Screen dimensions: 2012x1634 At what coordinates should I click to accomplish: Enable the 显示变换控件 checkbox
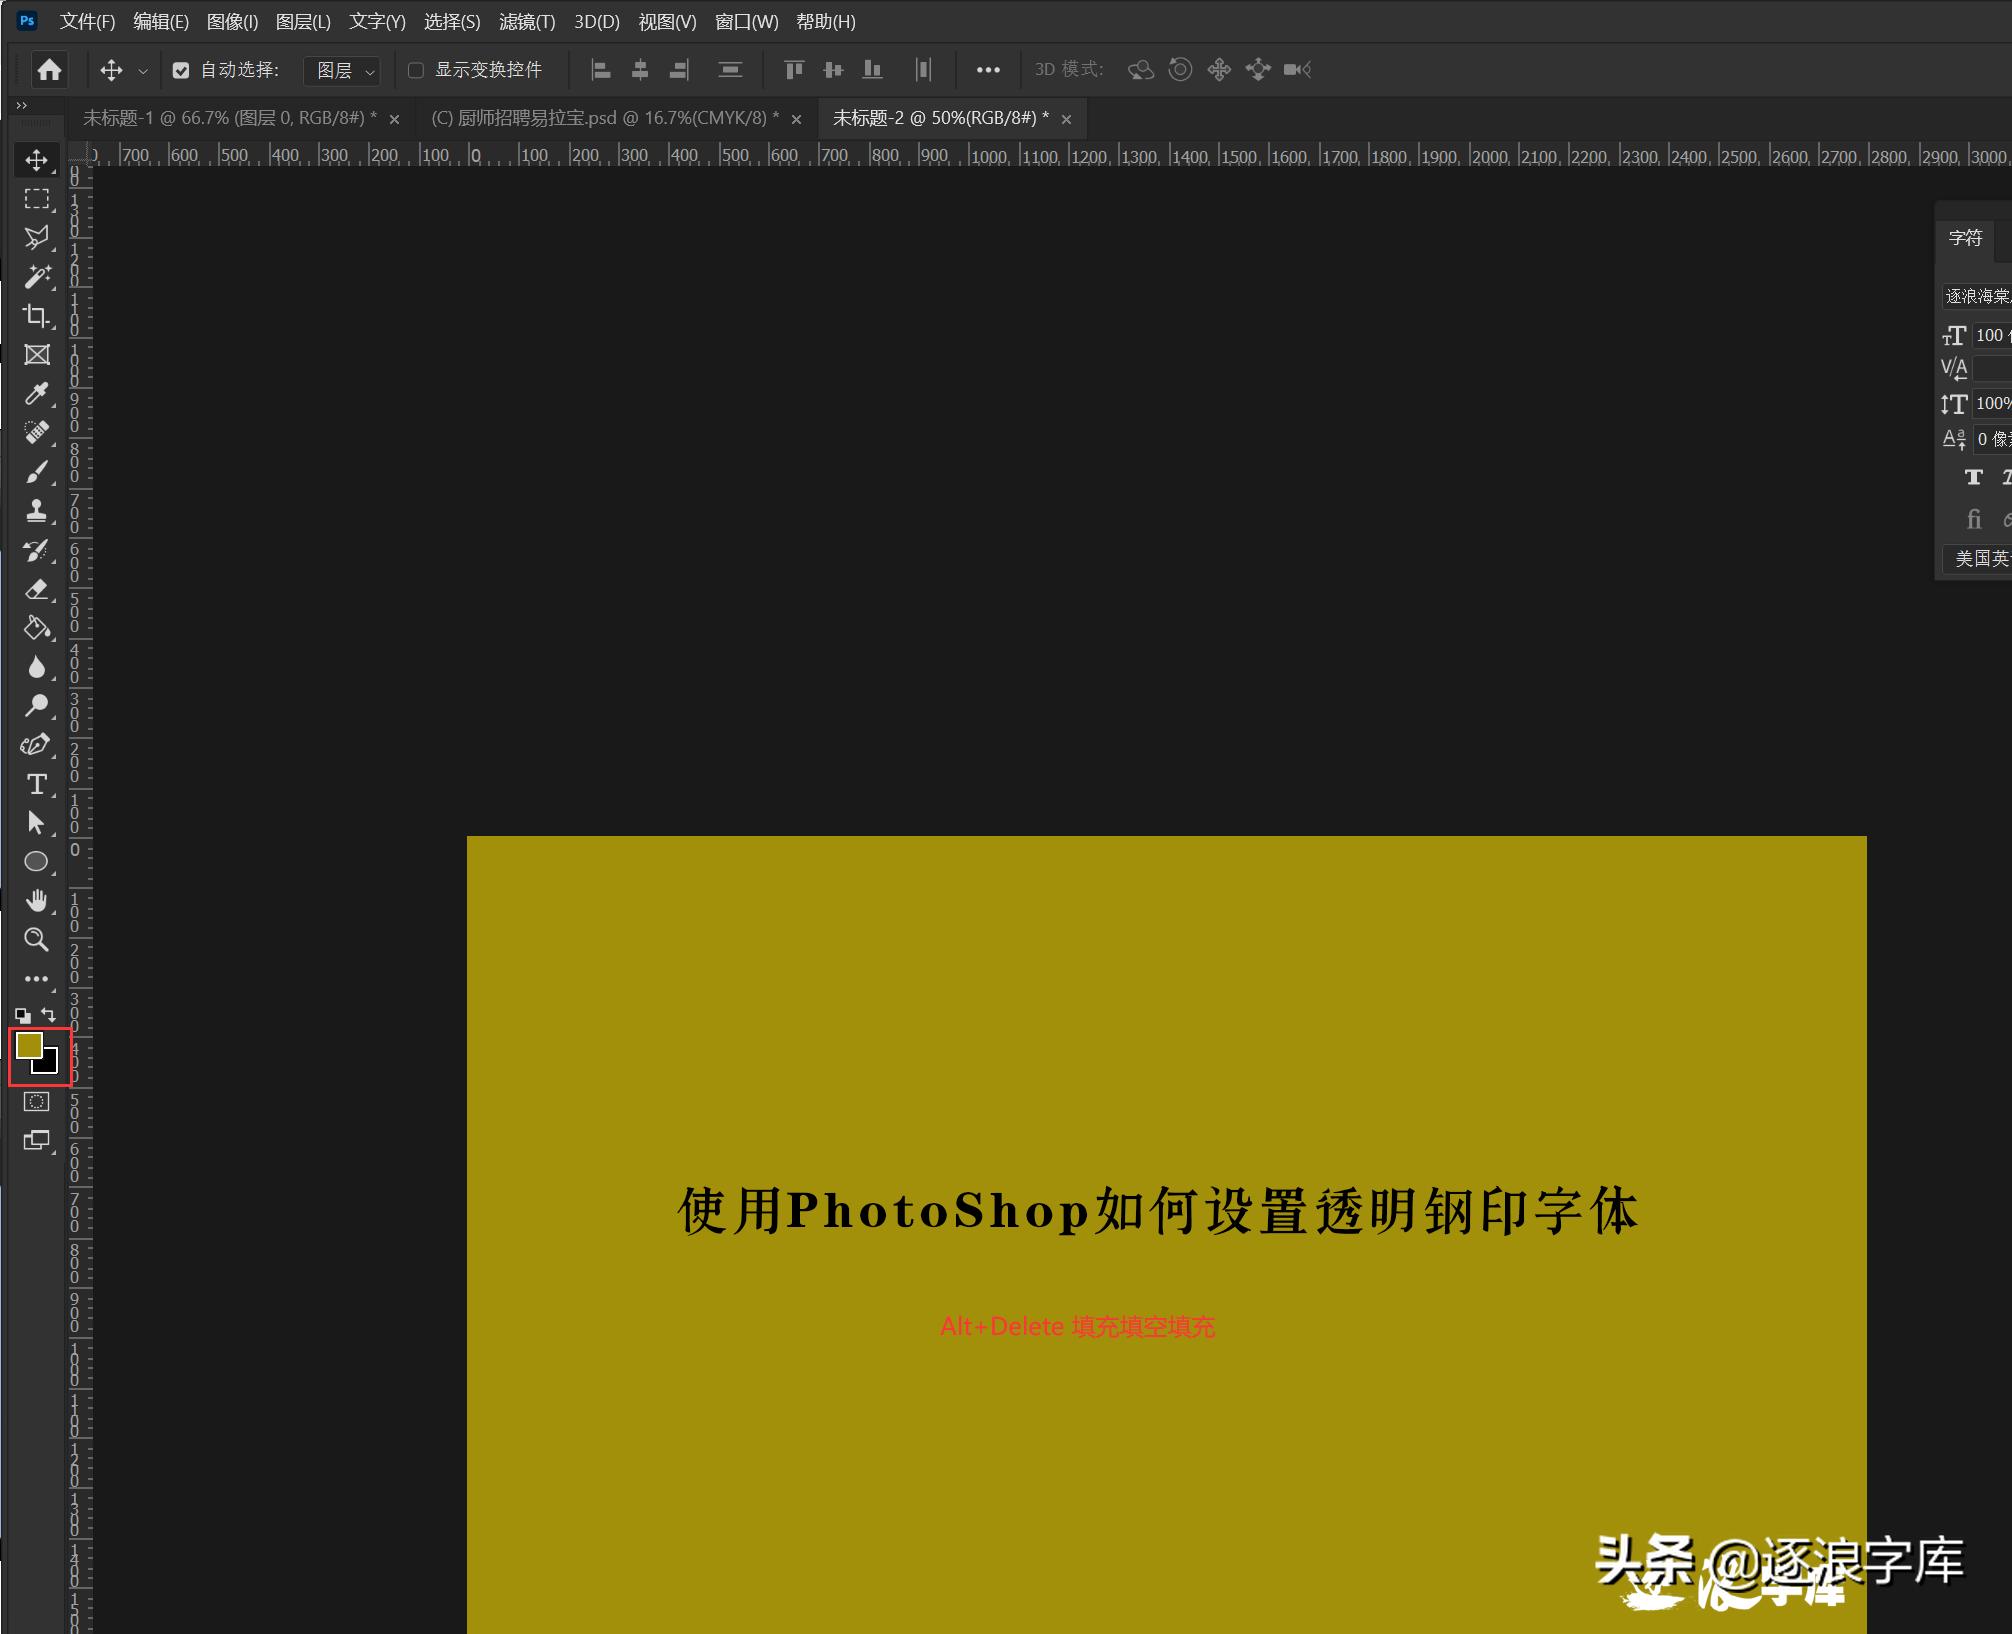(x=417, y=70)
